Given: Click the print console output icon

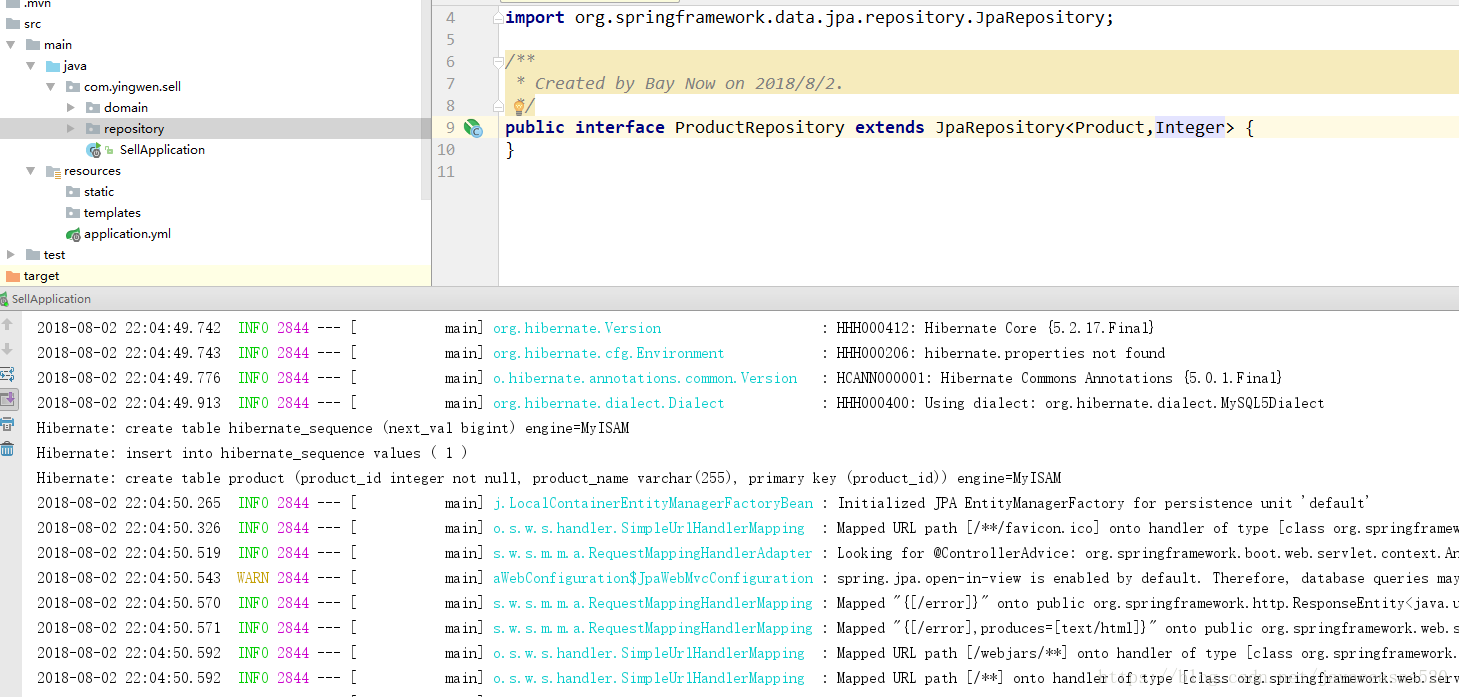Looking at the screenshot, I should tap(7, 424).
